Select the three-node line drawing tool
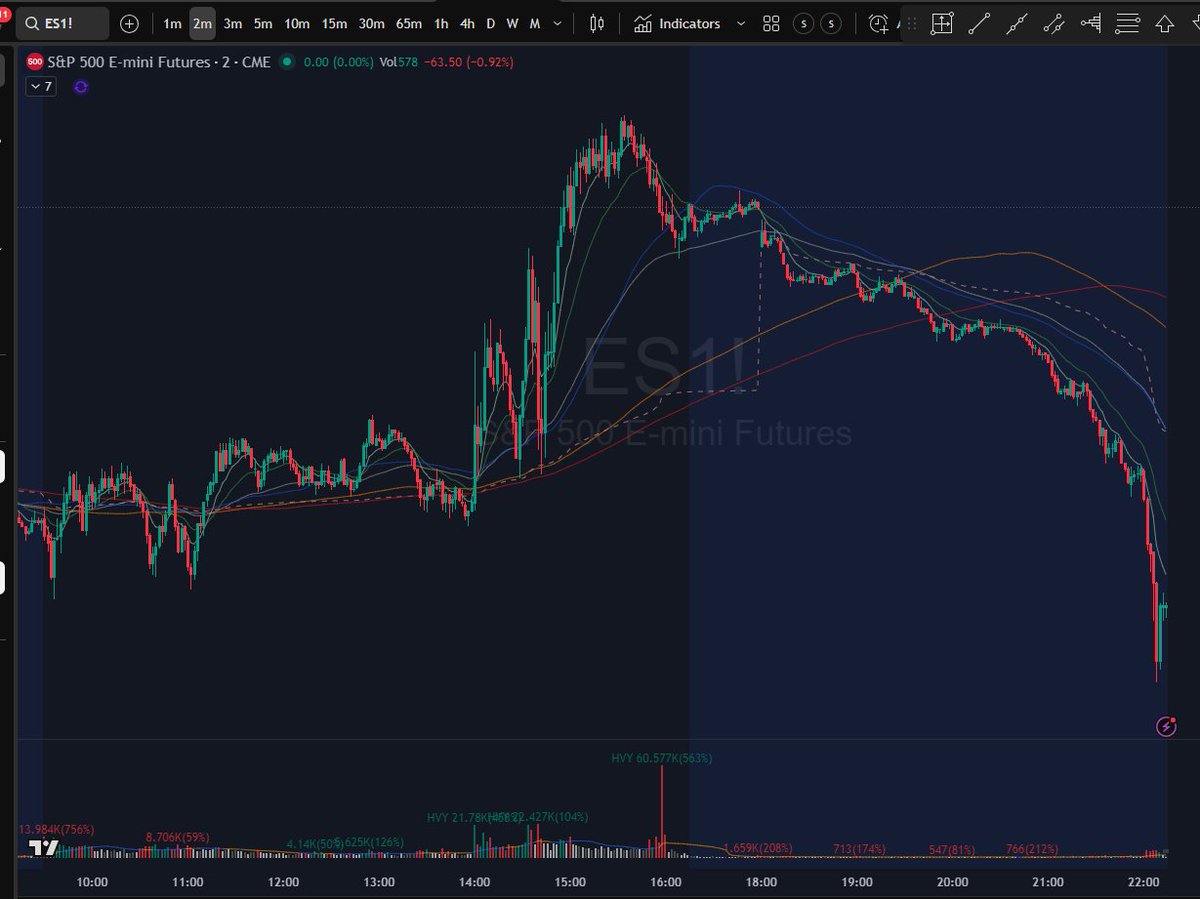Screen dimensions: 1200x899 [x=1016, y=23]
